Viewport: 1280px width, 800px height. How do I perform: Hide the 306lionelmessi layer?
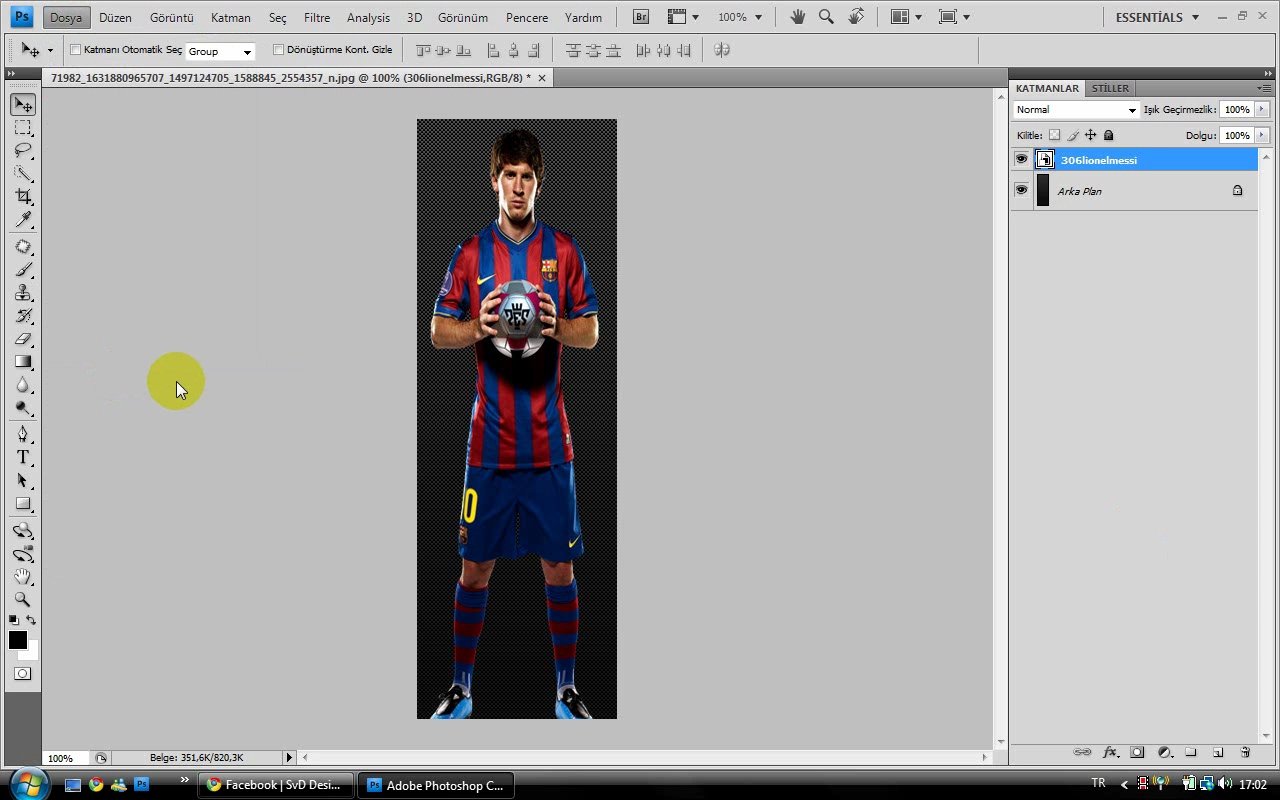coord(1021,159)
